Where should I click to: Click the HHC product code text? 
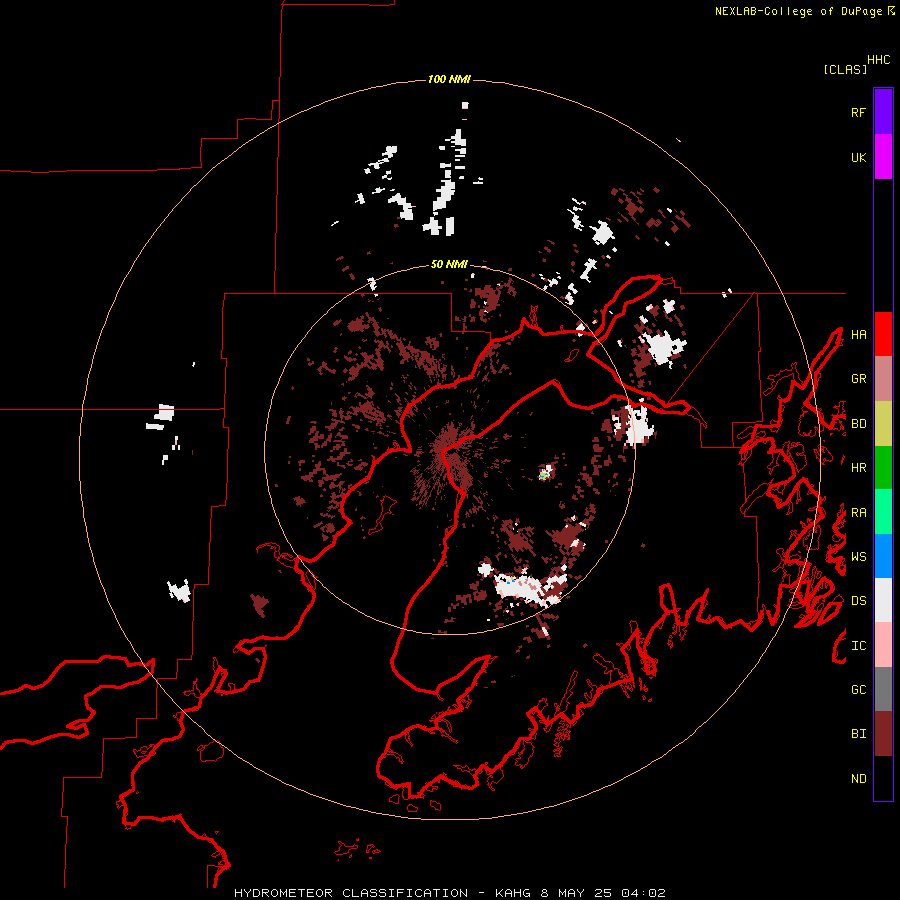point(879,60)
